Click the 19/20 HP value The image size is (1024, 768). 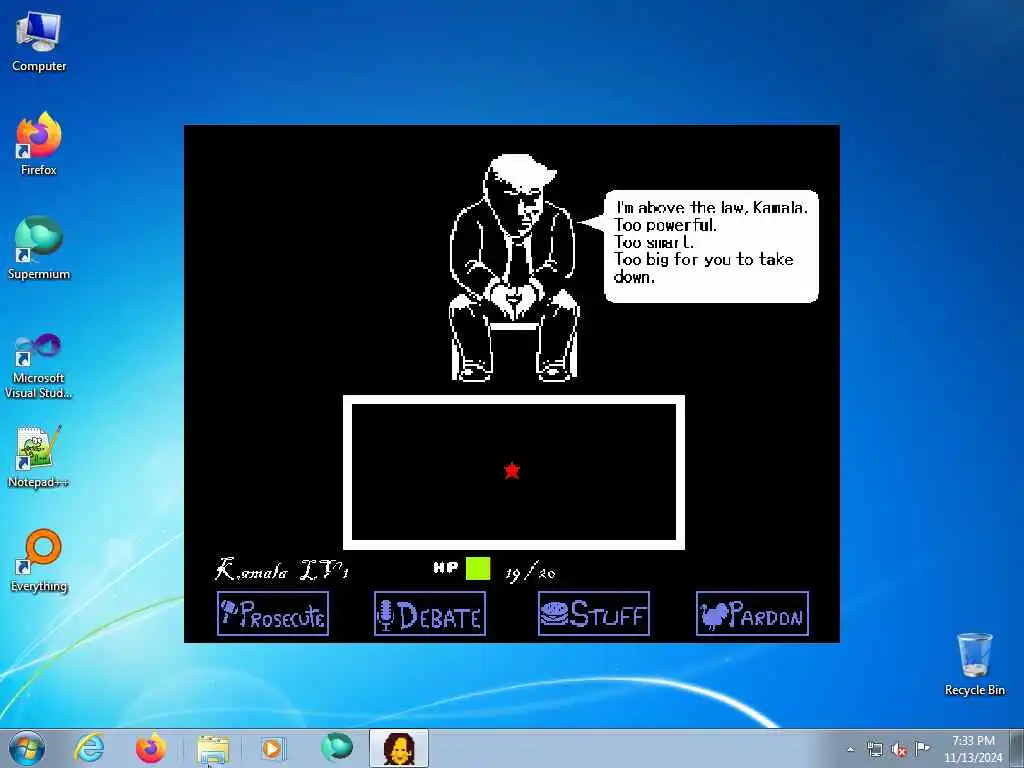(530, 573)
